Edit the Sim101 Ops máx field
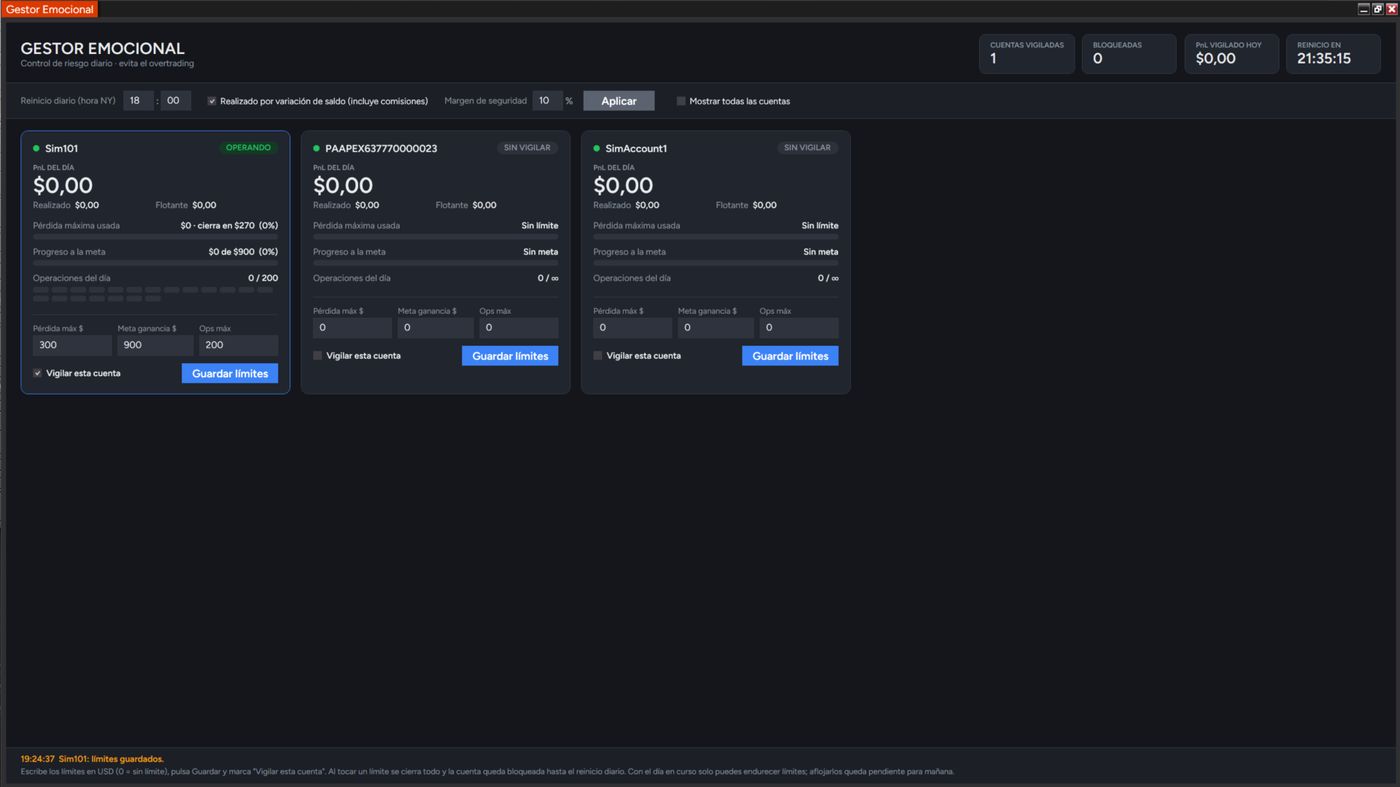1400x787 pixels. pyautogui.click(x=238, y=345)
